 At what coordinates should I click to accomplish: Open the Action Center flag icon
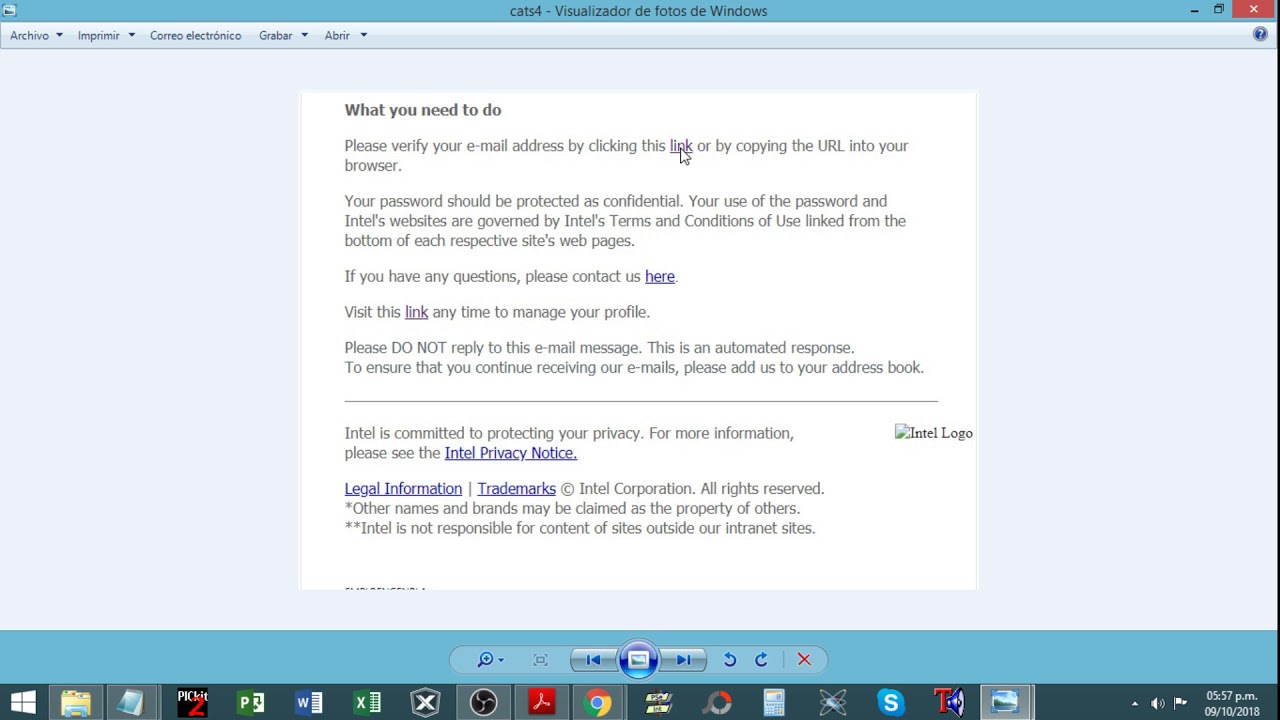[1180, 703]
